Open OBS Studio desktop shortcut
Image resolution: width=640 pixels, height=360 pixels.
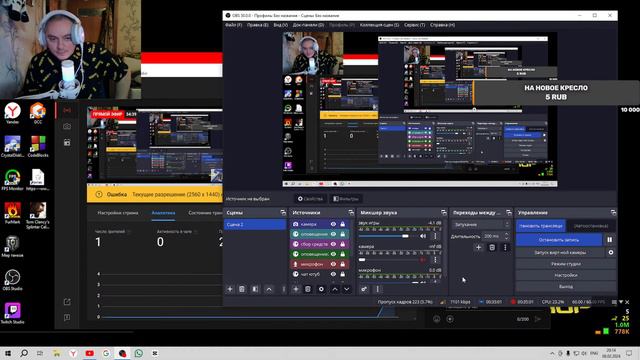point(12,280)
